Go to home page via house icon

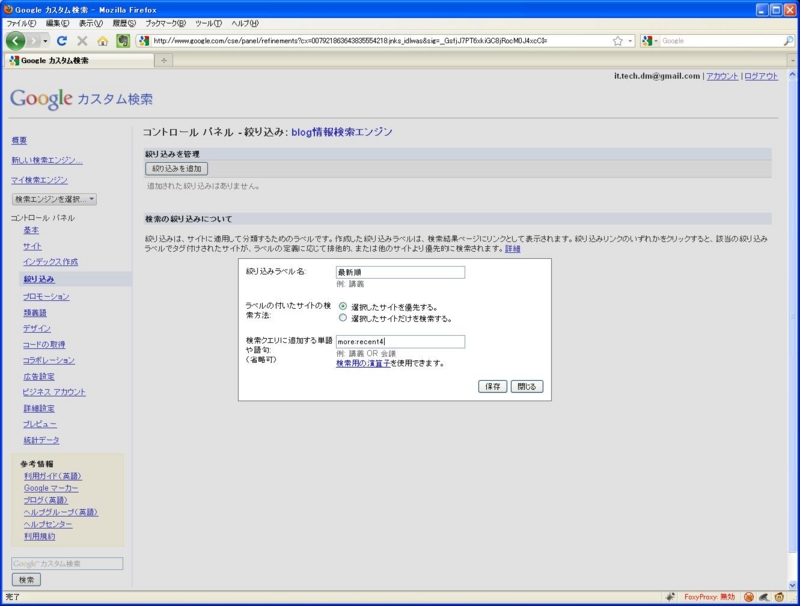click(103, 41)
